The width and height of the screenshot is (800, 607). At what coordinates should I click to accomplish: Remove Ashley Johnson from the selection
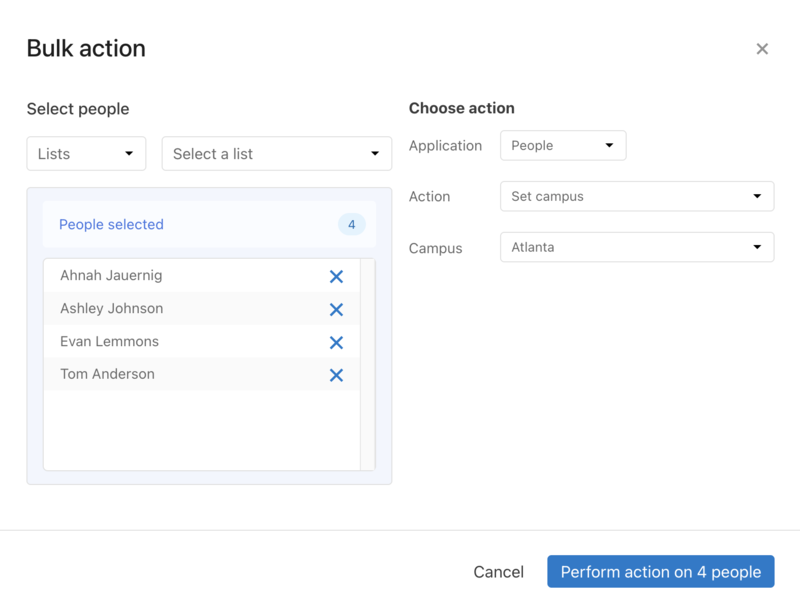tap(336, 310)
